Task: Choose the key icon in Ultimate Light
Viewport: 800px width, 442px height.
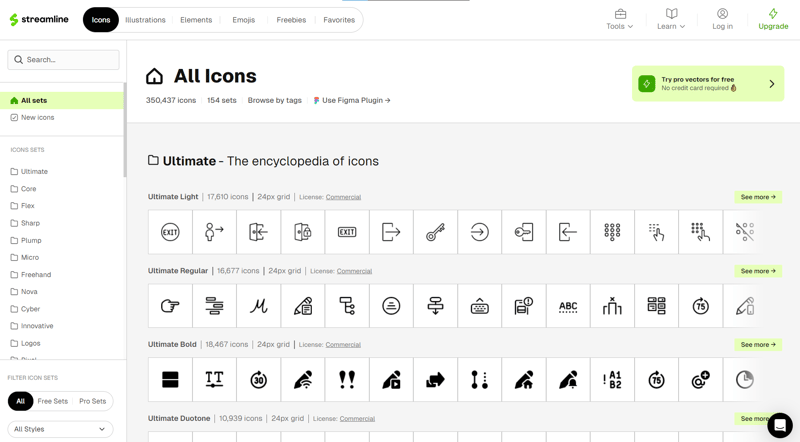Action: coord(435,232)
